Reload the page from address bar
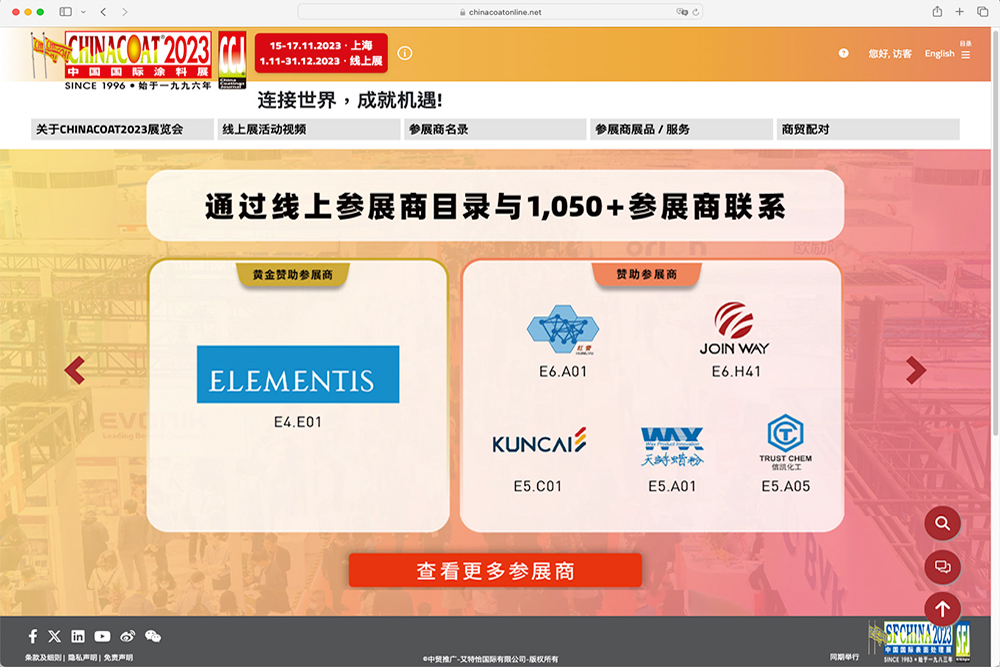This screenshot has height=667, width=1000. pos(696,11)
